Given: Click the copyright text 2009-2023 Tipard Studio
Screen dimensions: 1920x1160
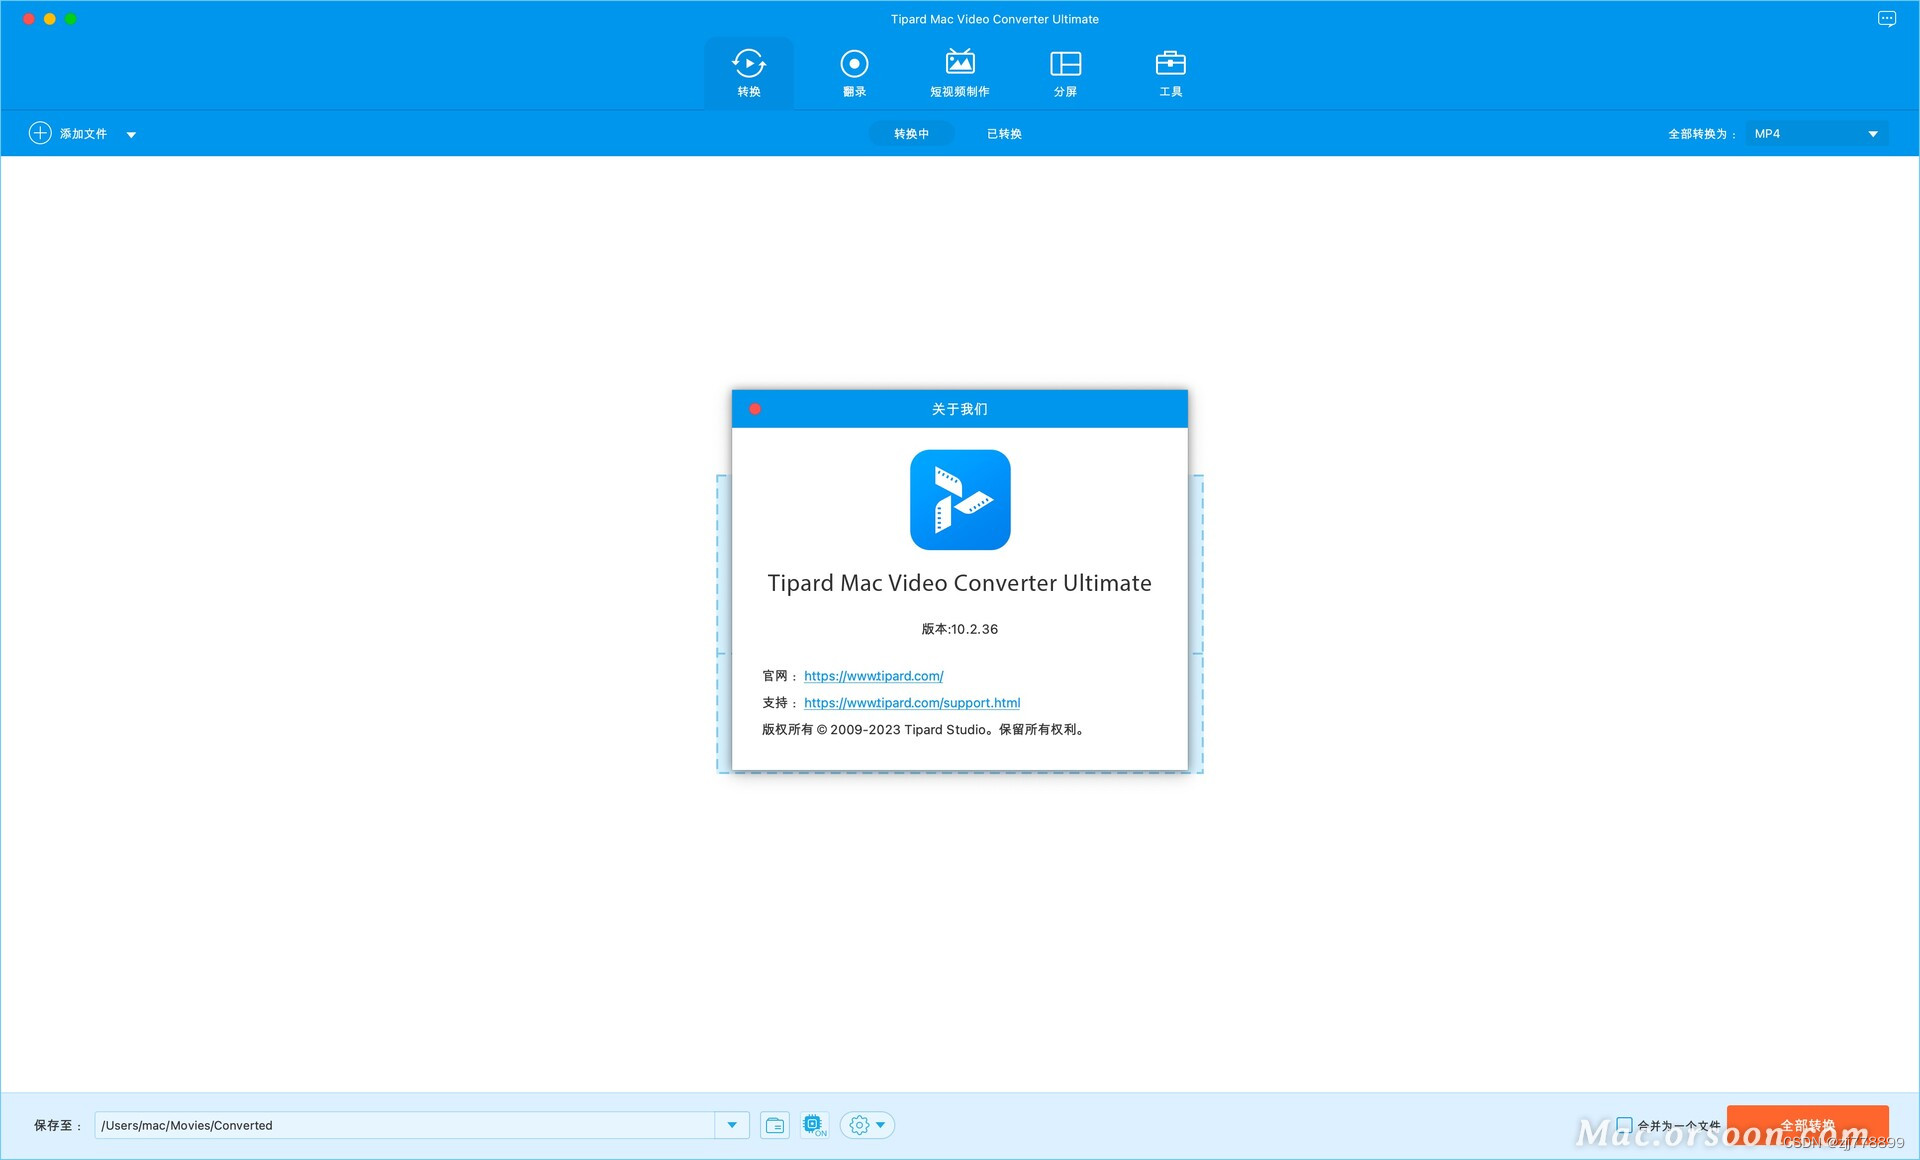Looking at the screenshot, I should pos(923,730).
